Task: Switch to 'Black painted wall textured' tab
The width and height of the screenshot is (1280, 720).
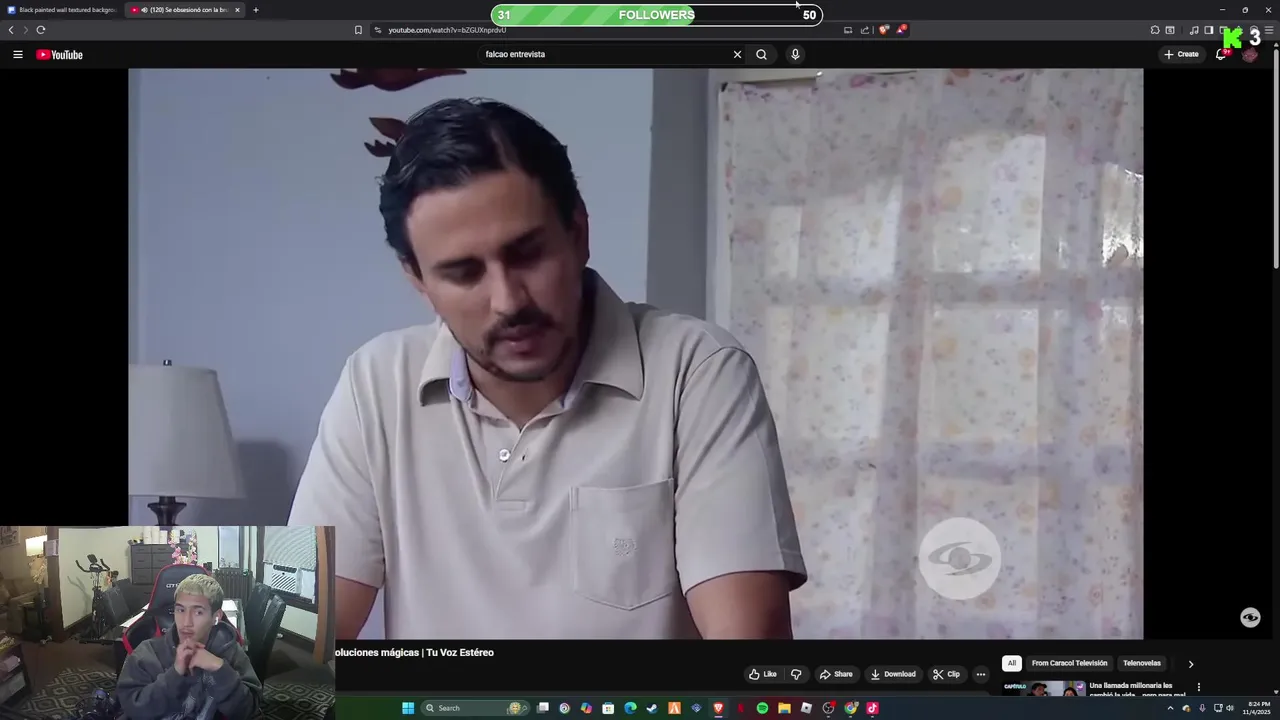Action: [62, 10]
